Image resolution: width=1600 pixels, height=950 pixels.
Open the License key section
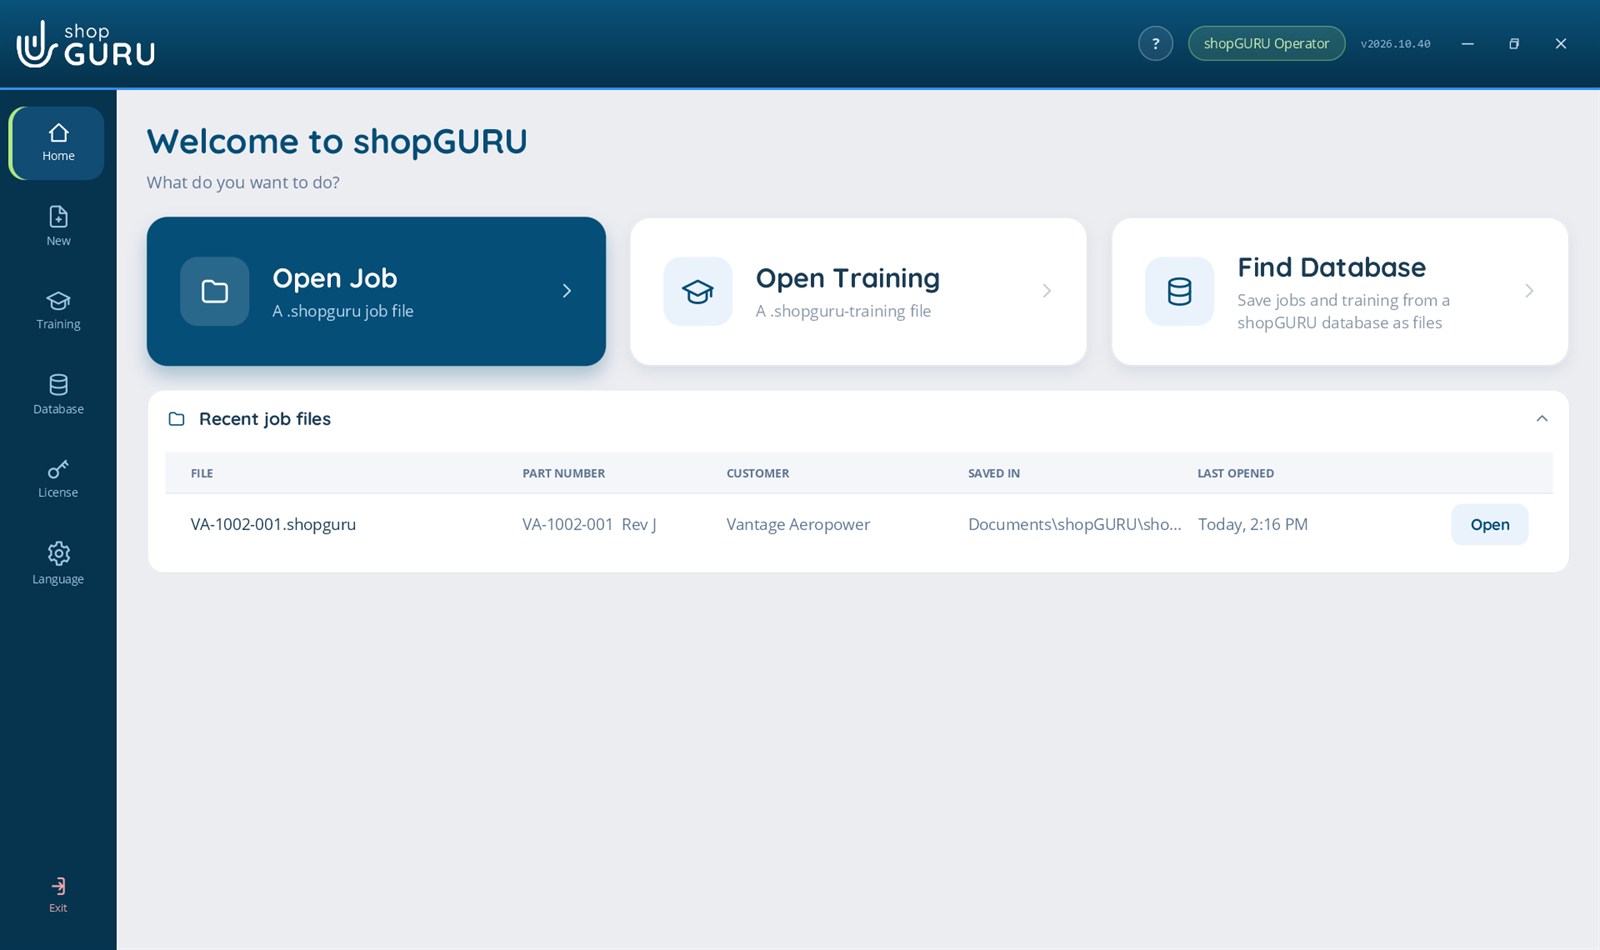pos(58,478)
